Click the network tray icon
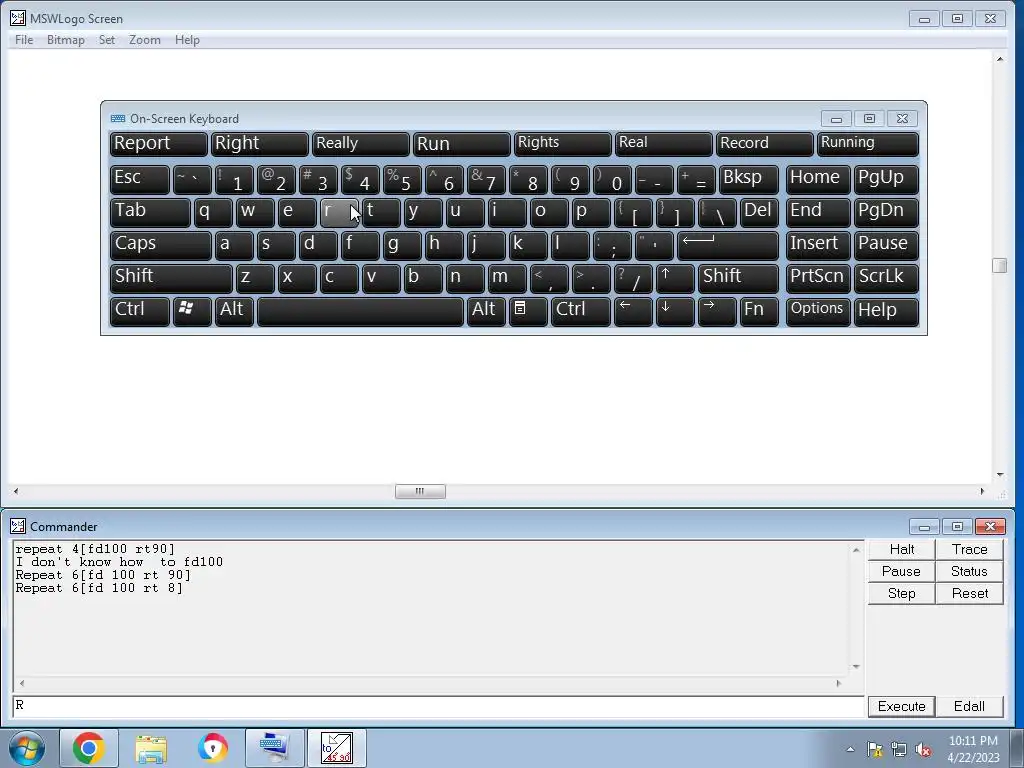This screenshot has width=1024, height=768. [899, 749]
